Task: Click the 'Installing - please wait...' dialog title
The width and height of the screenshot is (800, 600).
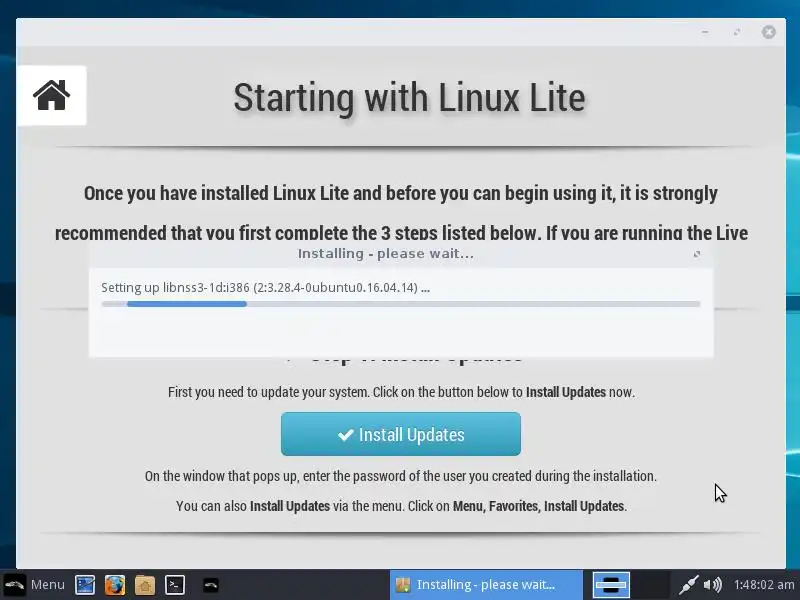Action: 386,254
